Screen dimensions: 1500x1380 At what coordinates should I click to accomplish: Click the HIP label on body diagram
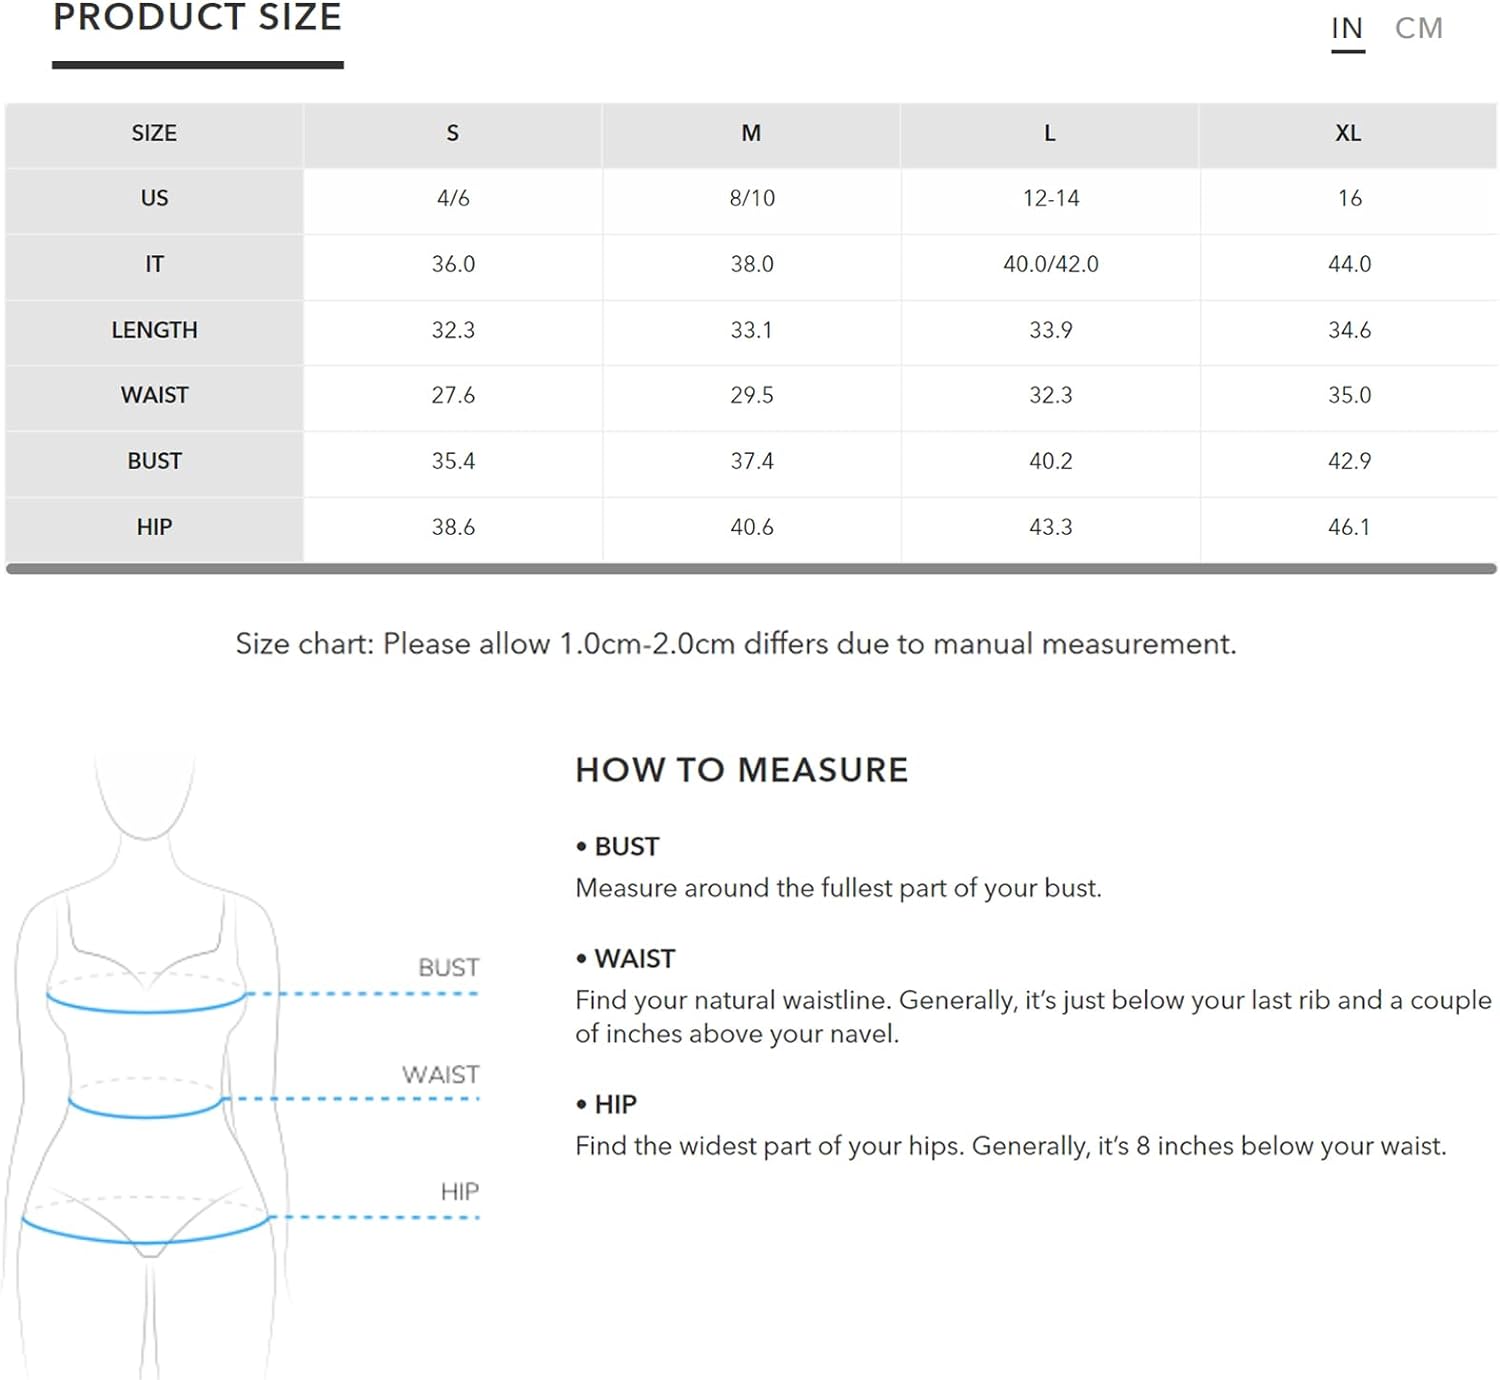[459, 1191]
